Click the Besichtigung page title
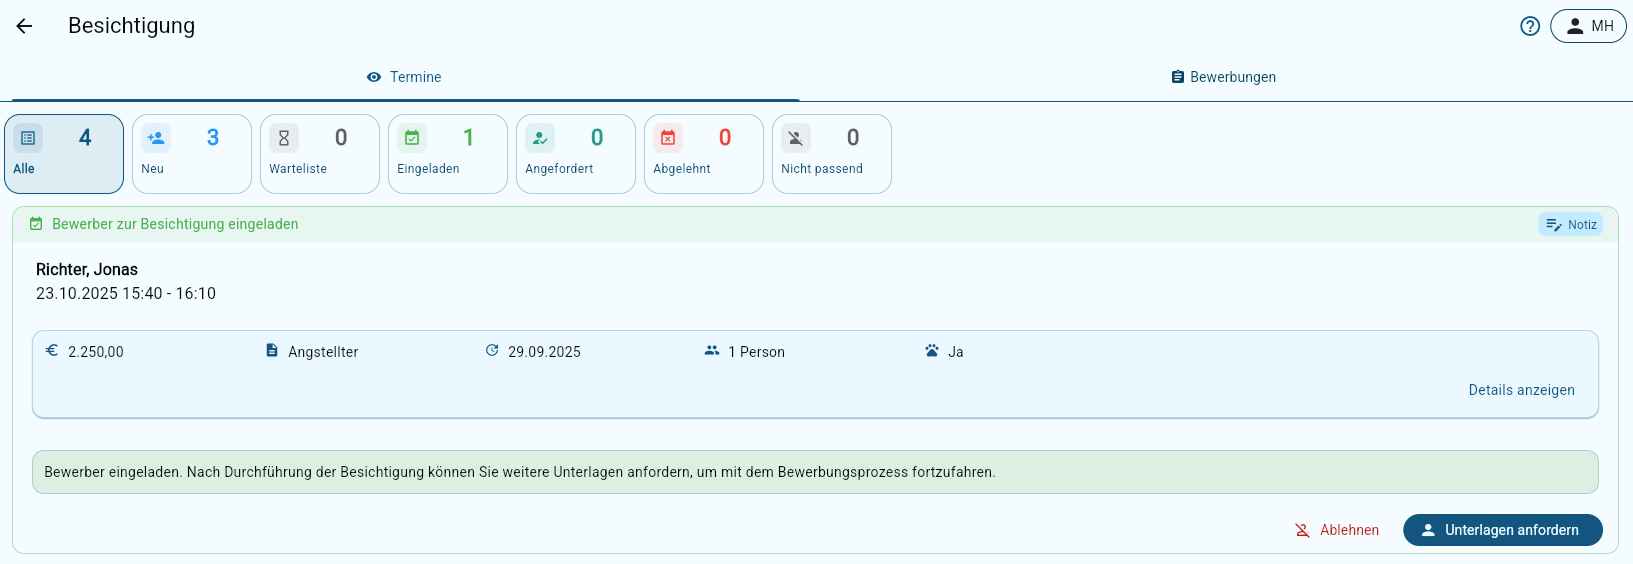Screen dimensions: 1633x564 (x=132, y=26)
